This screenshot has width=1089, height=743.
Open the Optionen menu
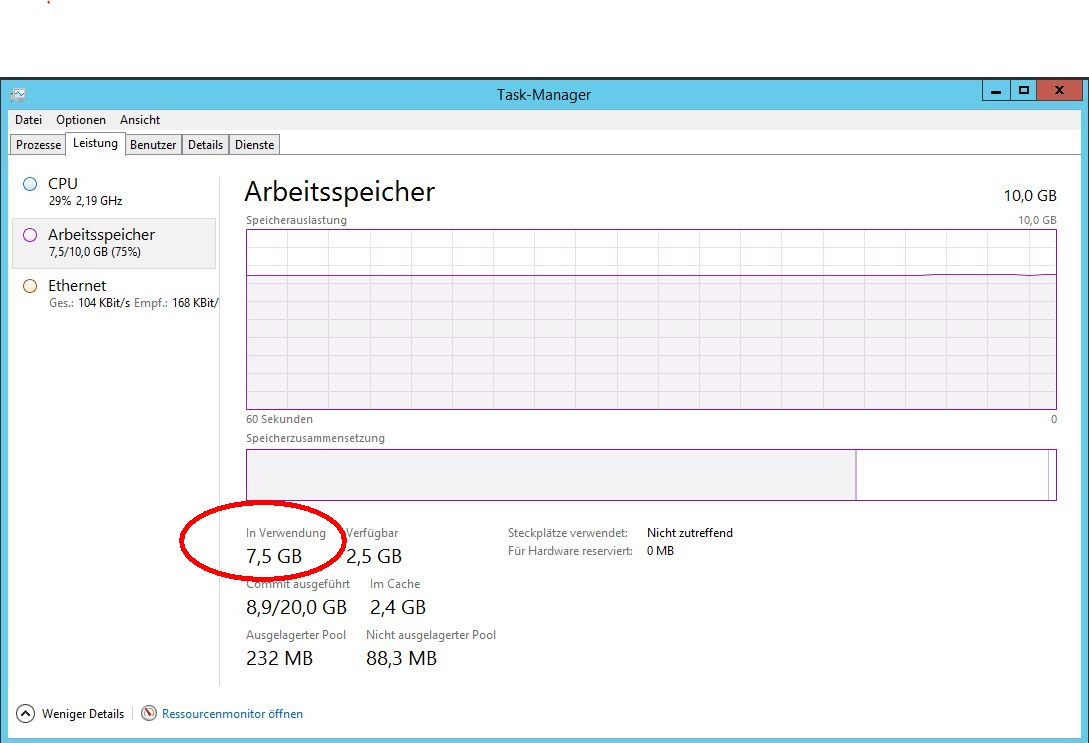tap(80, 120)
